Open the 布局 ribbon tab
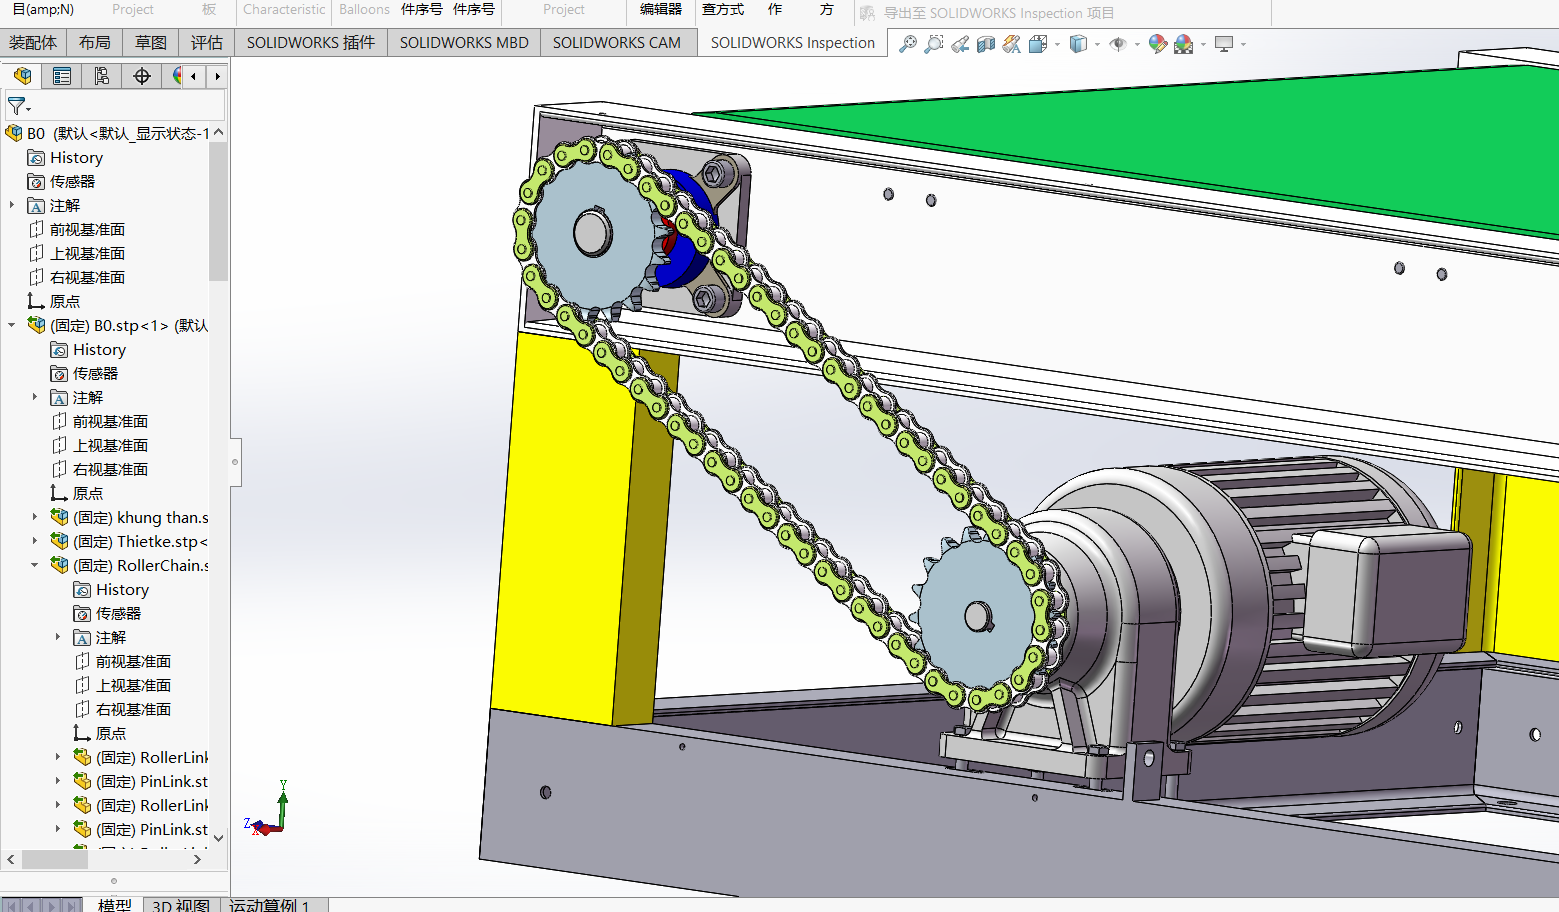Viewport: 1559px width, 912px height. point(95,43)
